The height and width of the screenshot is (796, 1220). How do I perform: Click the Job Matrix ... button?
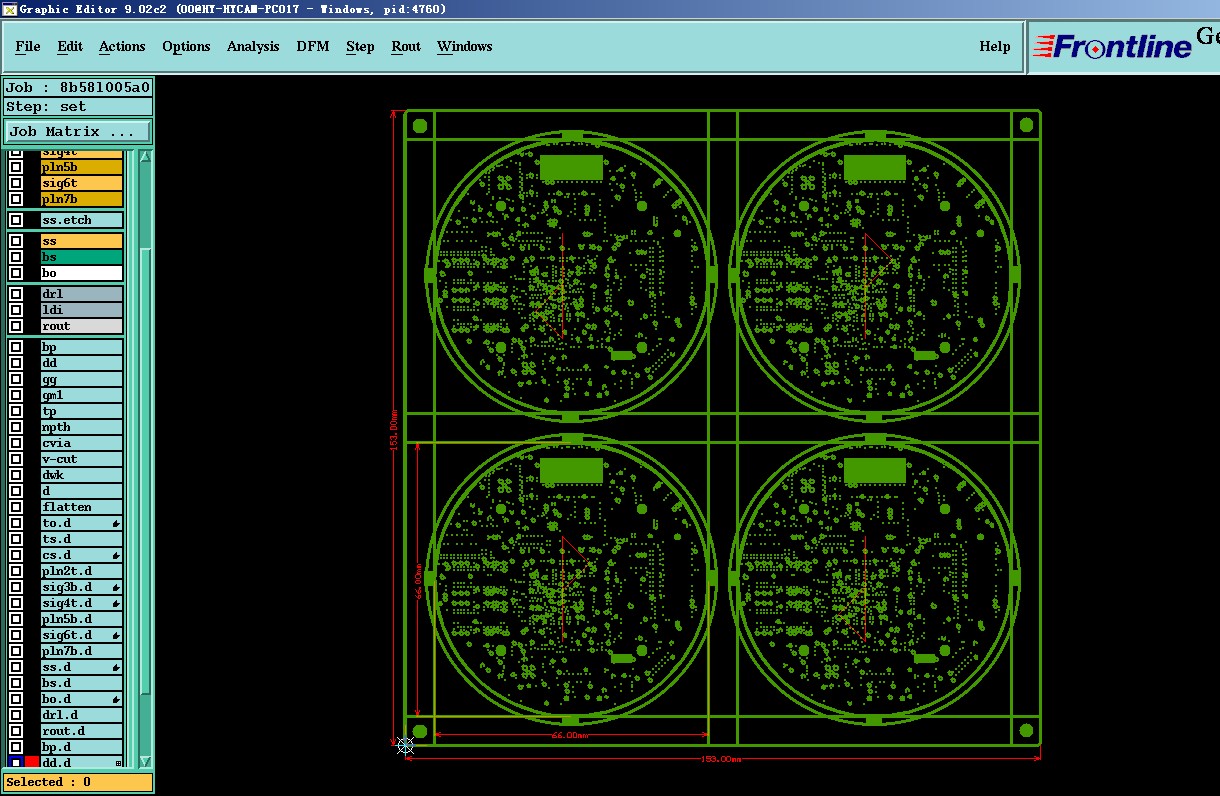click(78, 131)
